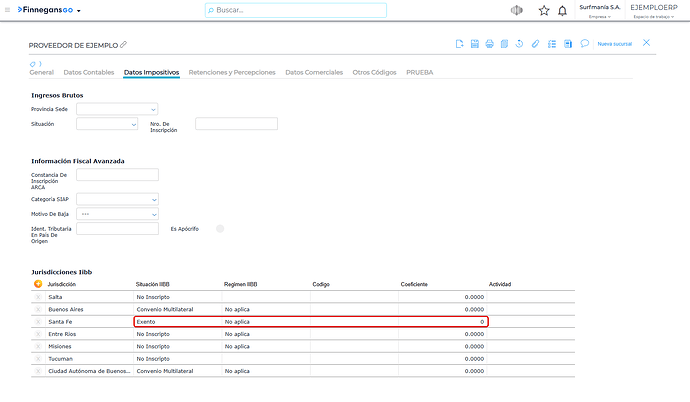Close the provider form with the X
Image resolution: width=690 pixels, height=402 pixels.
click(646, 43)
